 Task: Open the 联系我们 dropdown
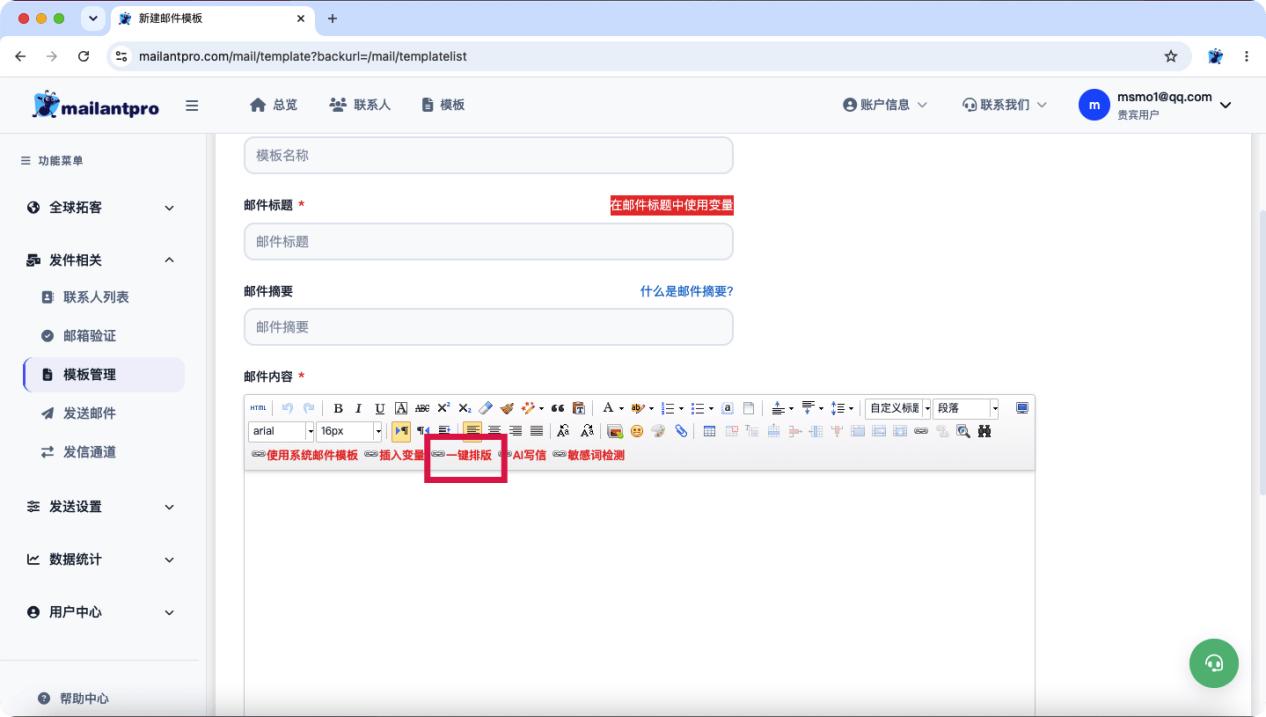pyautogui.click(x=1004, y=105)
